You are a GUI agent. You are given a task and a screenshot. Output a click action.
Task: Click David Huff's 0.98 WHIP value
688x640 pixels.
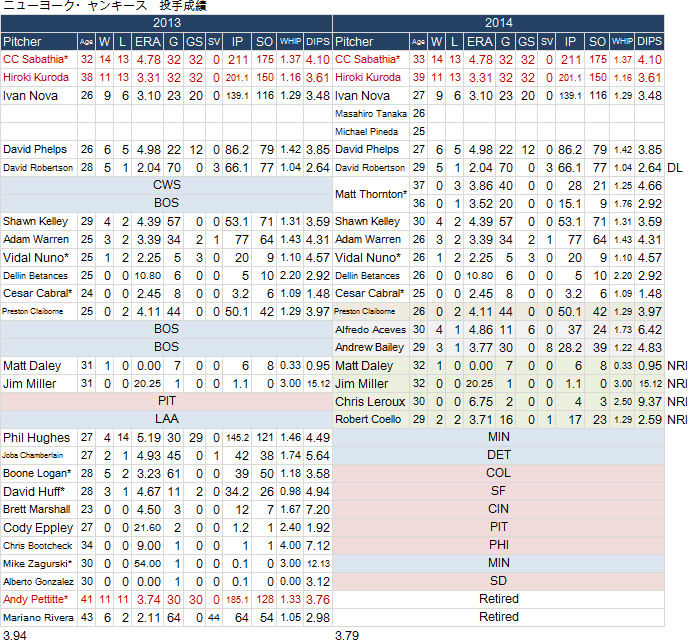click(x=290, y=491)
